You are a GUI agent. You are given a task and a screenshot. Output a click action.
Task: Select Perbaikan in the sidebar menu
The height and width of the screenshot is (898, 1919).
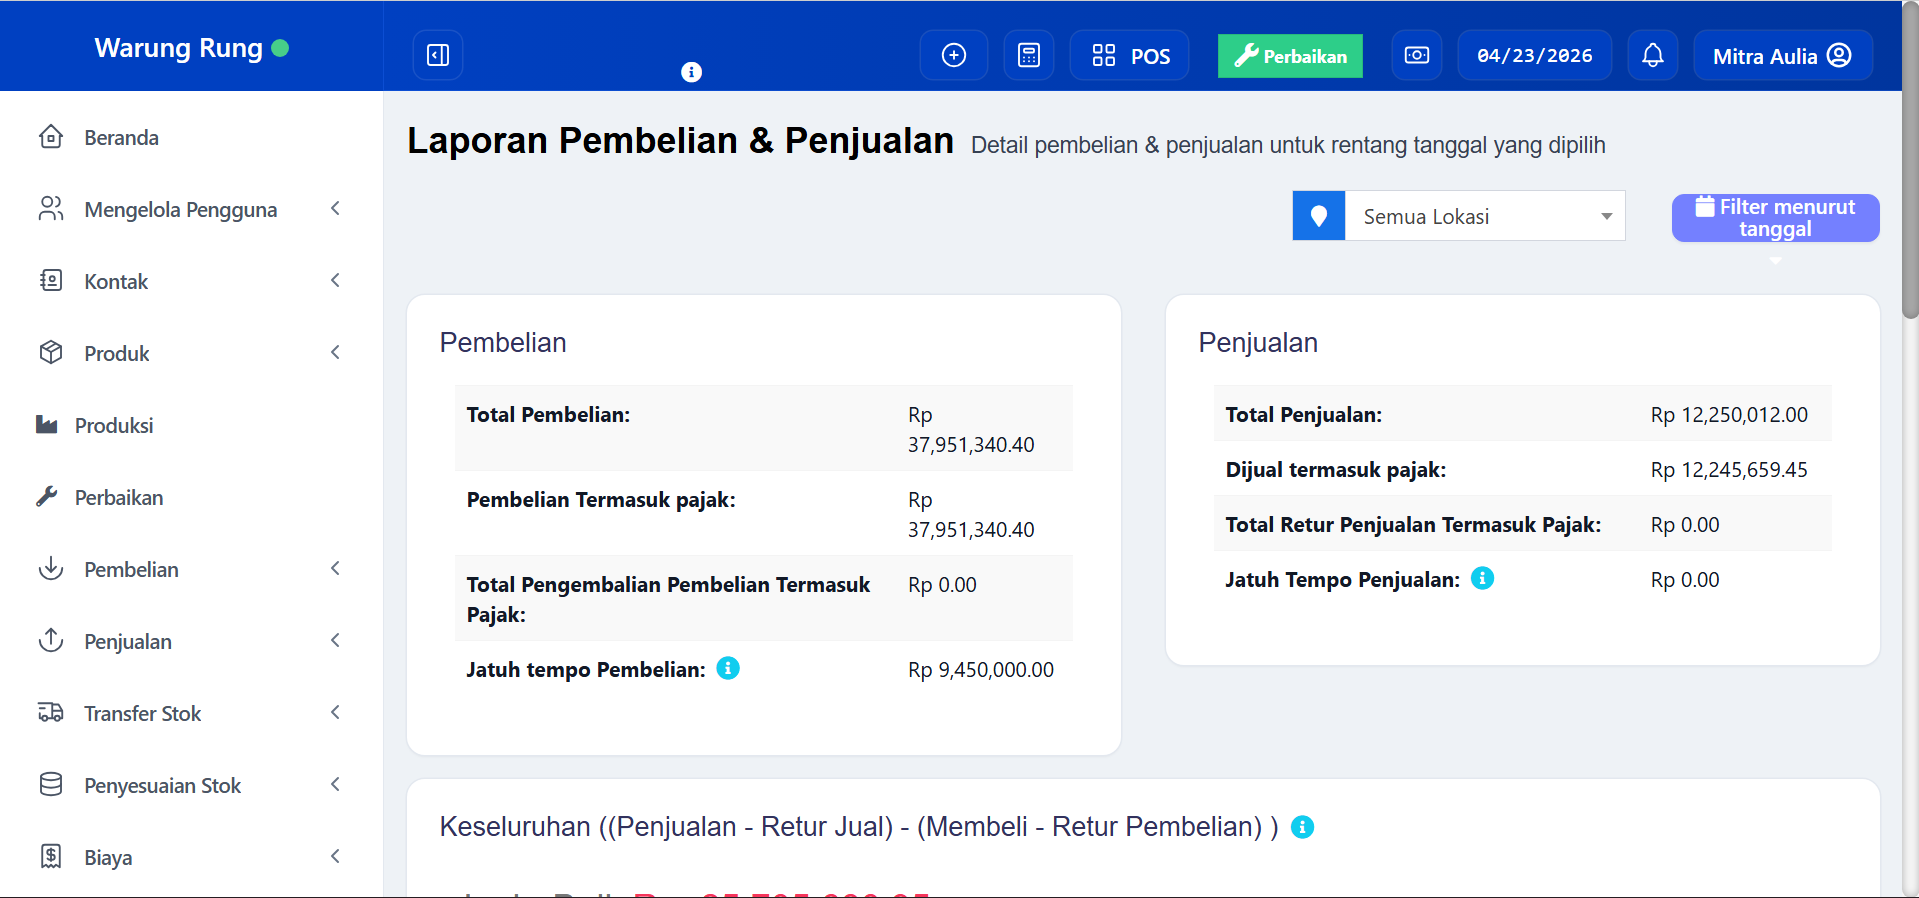coord(118,497)
